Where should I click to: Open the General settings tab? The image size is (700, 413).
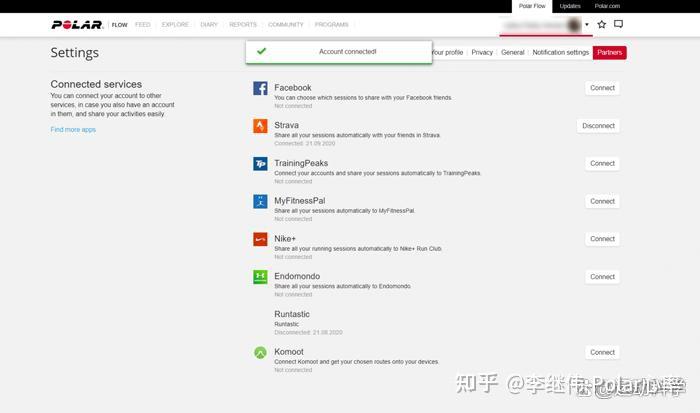[512, 52]
